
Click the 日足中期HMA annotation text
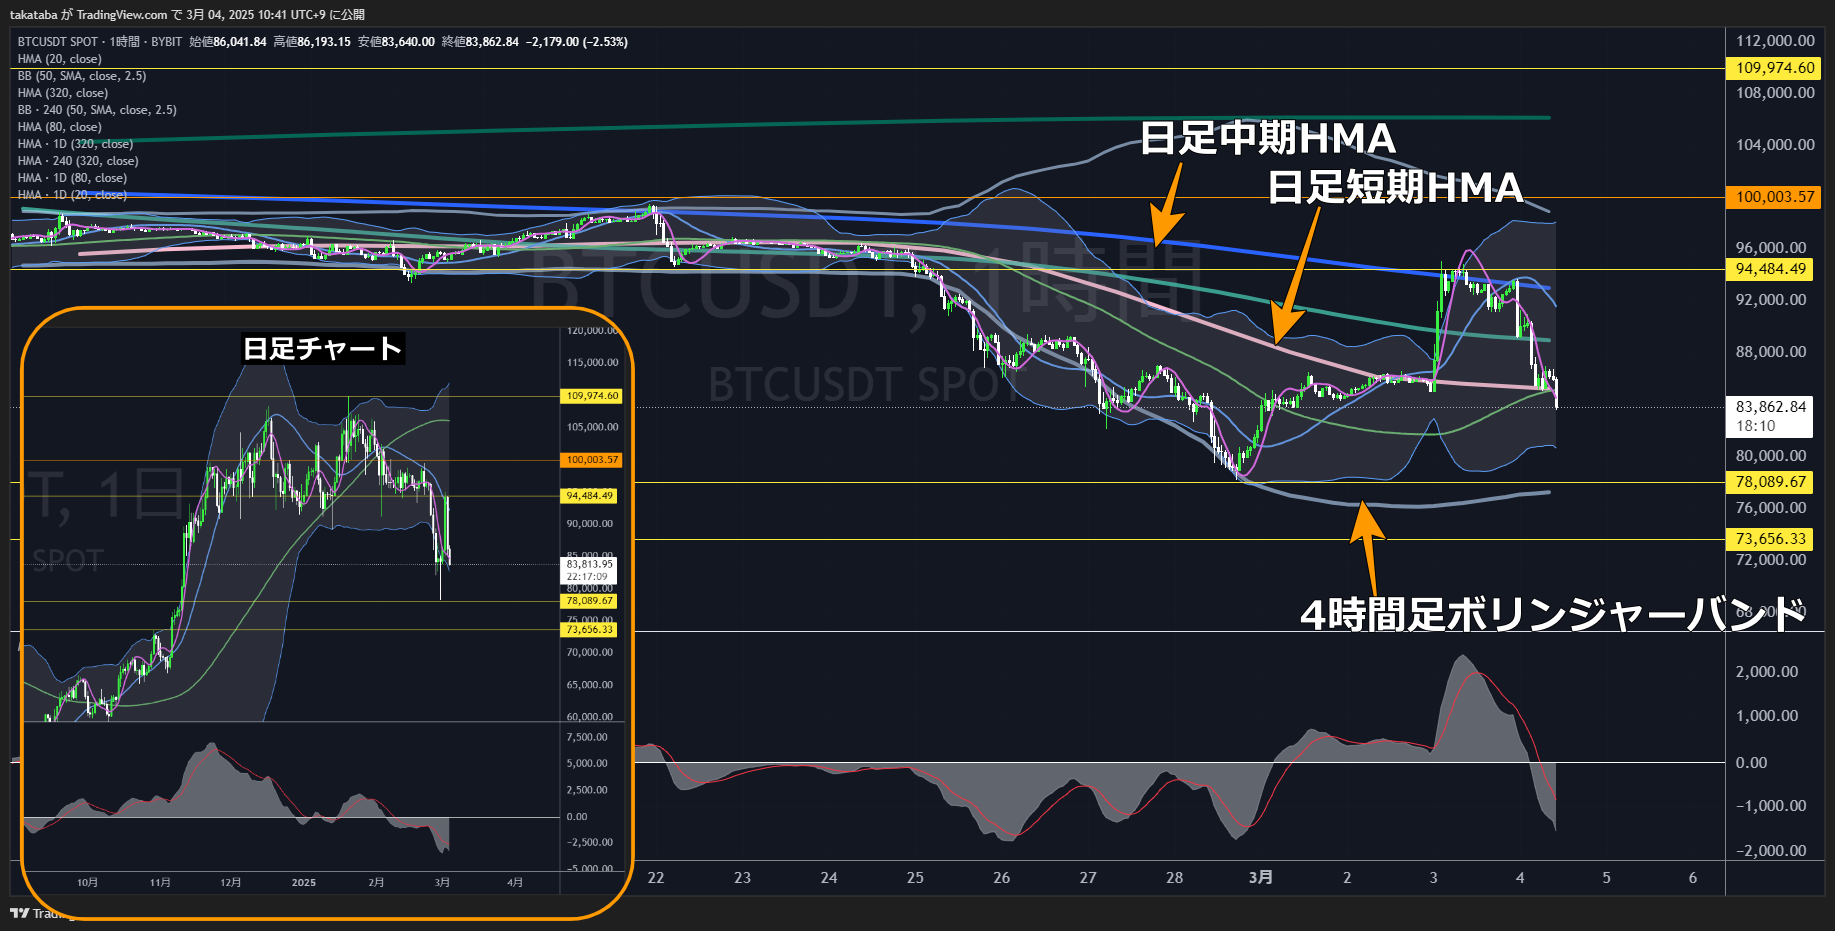[1268, 138]
